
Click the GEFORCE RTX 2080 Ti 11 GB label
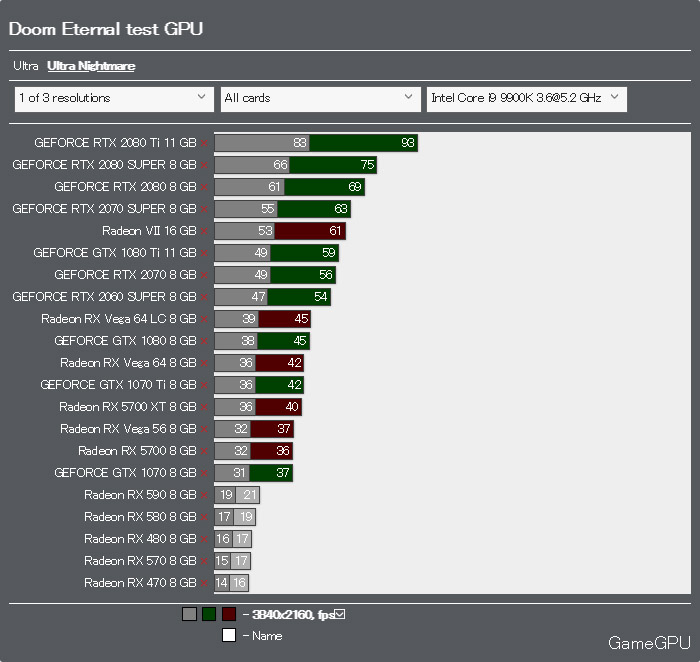click(115, 143)
